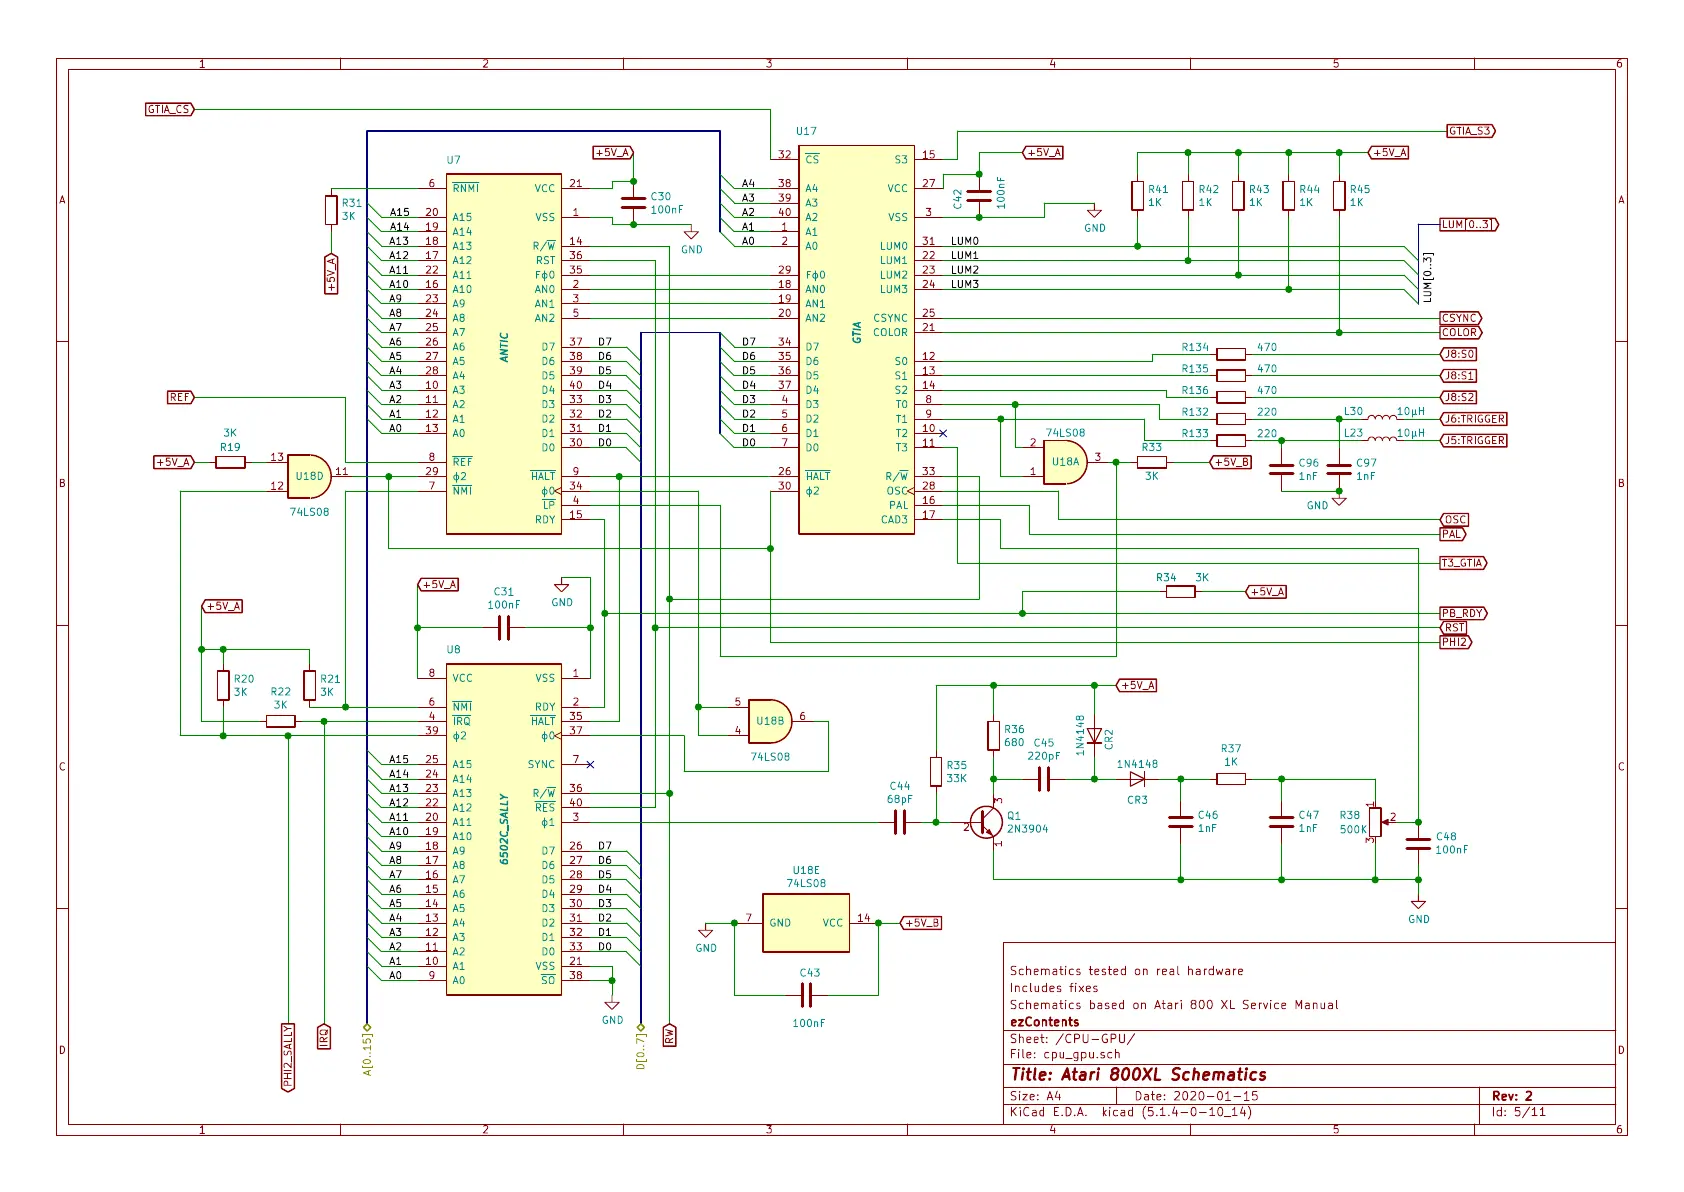This screenshot has width=1684, height=1192.
Task: Click the GTIA_S3 hierarchical label
Action: click(x=1471, y=131)
